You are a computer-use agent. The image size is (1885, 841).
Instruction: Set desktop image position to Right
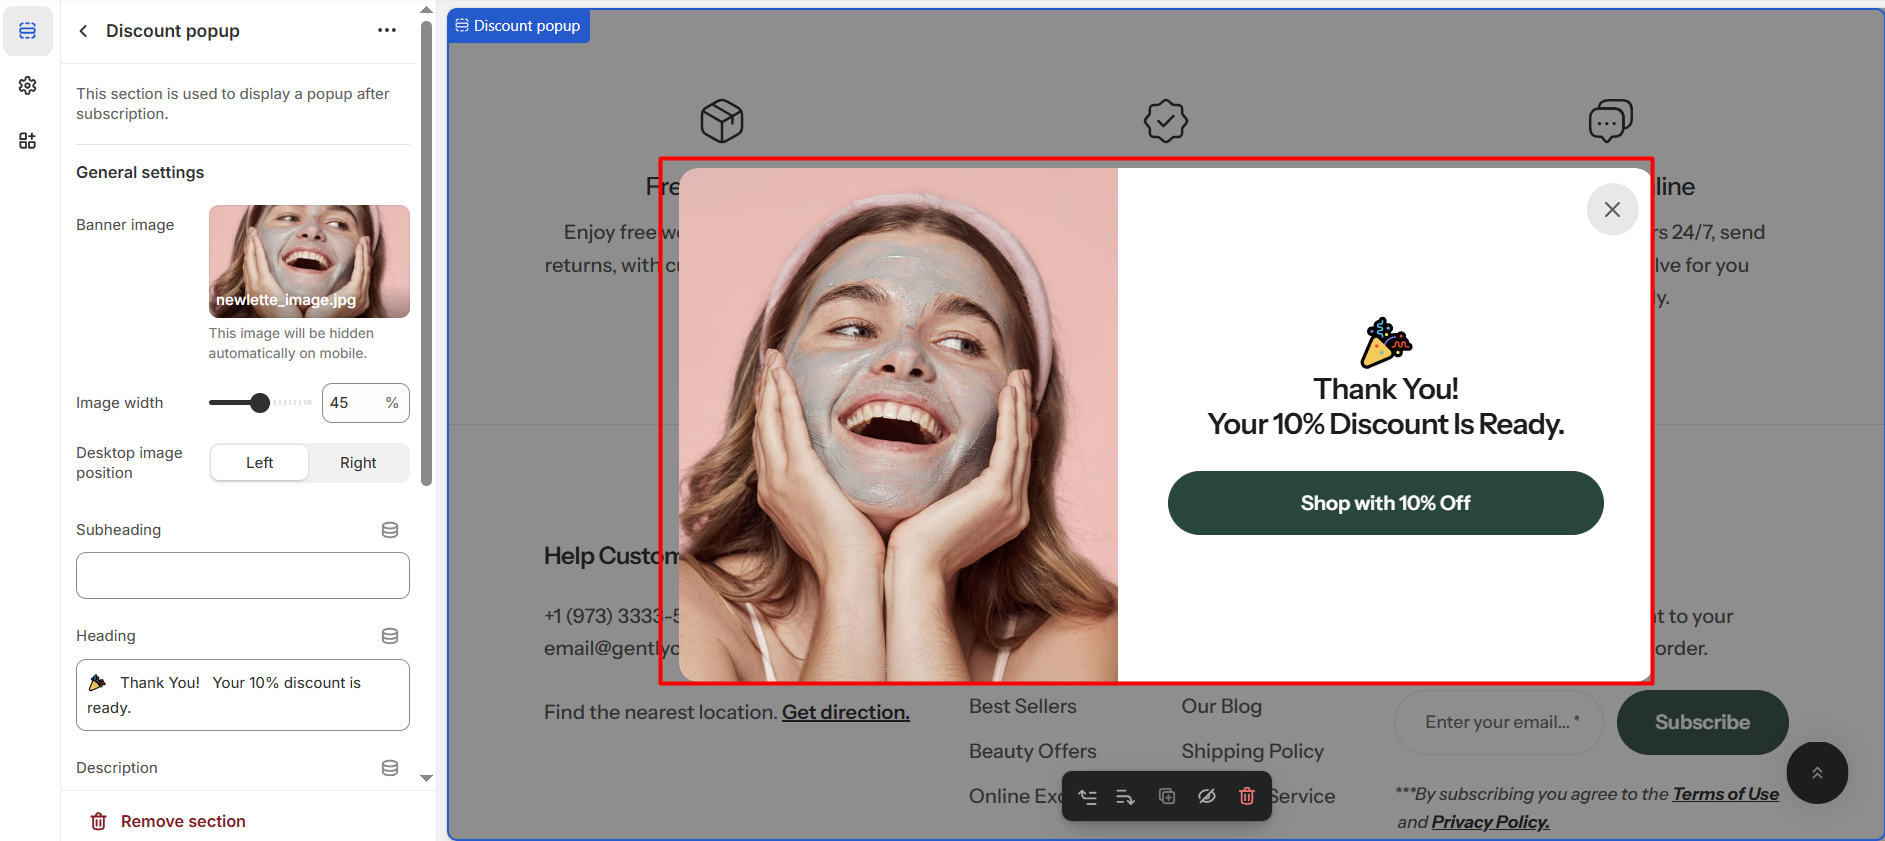(358, 463)
